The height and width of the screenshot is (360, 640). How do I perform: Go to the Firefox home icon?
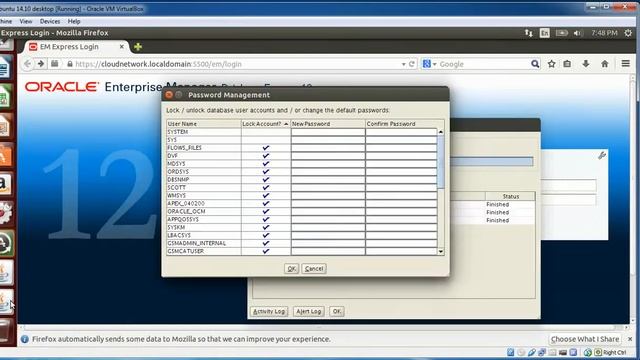click(605, 64)
